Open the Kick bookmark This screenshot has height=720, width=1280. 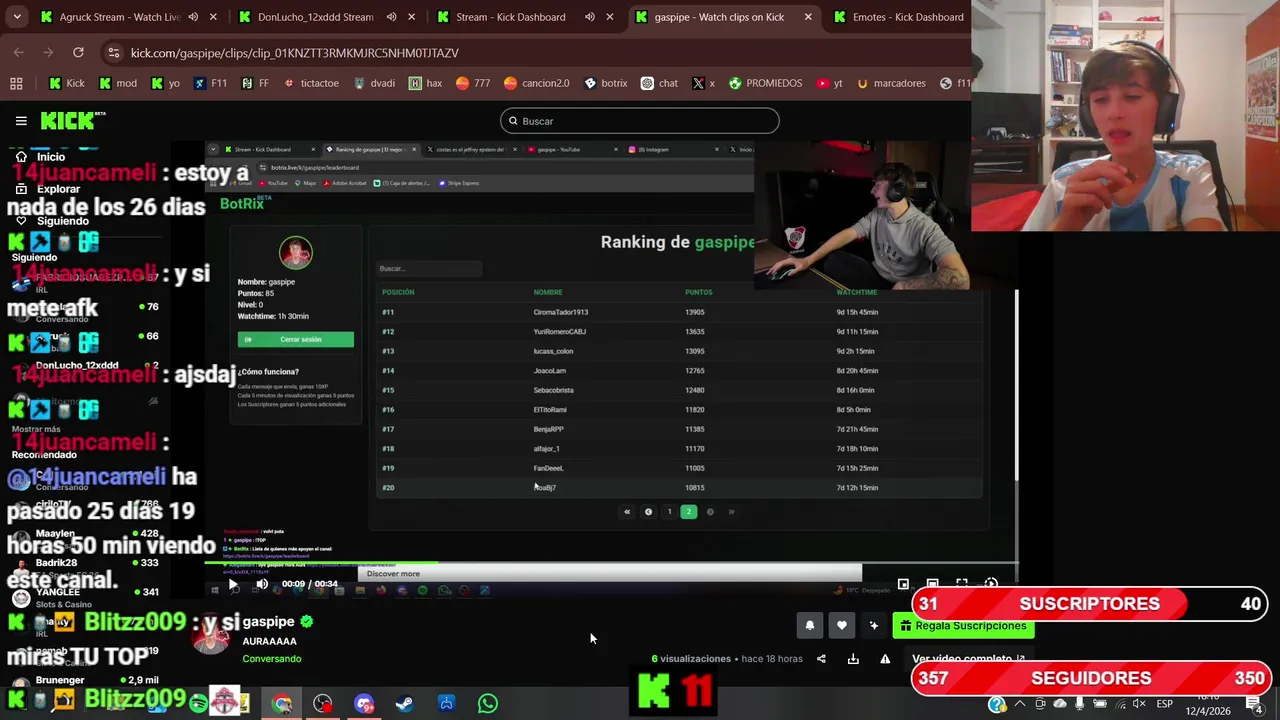67,83
